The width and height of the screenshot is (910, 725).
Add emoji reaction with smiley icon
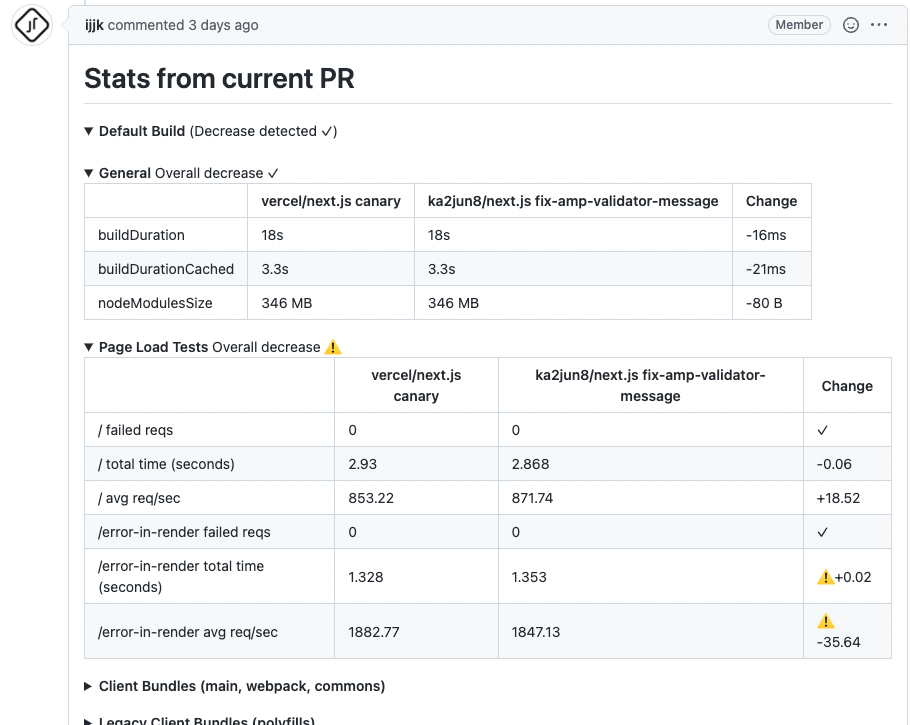pos(851,25)
